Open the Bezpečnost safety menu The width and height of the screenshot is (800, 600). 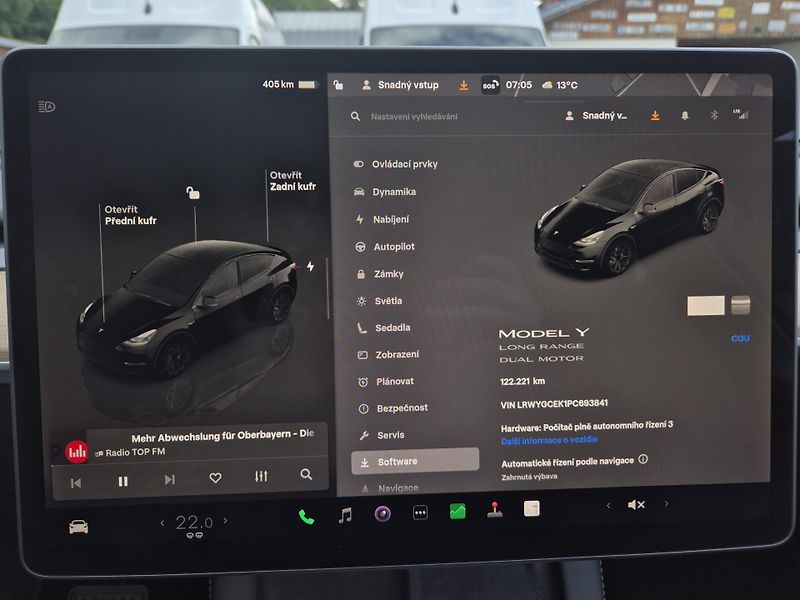[x=393, y=408]
